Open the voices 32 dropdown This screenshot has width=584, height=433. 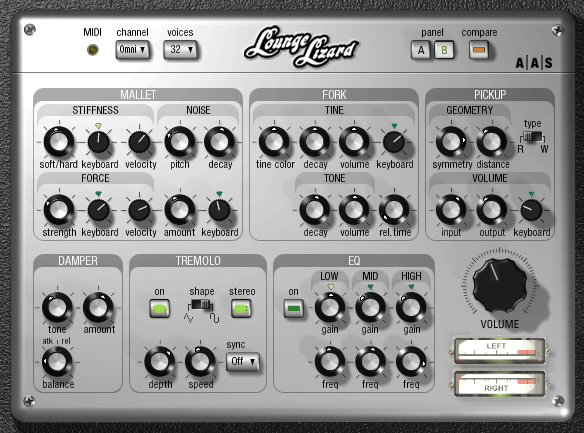[180, 49]
